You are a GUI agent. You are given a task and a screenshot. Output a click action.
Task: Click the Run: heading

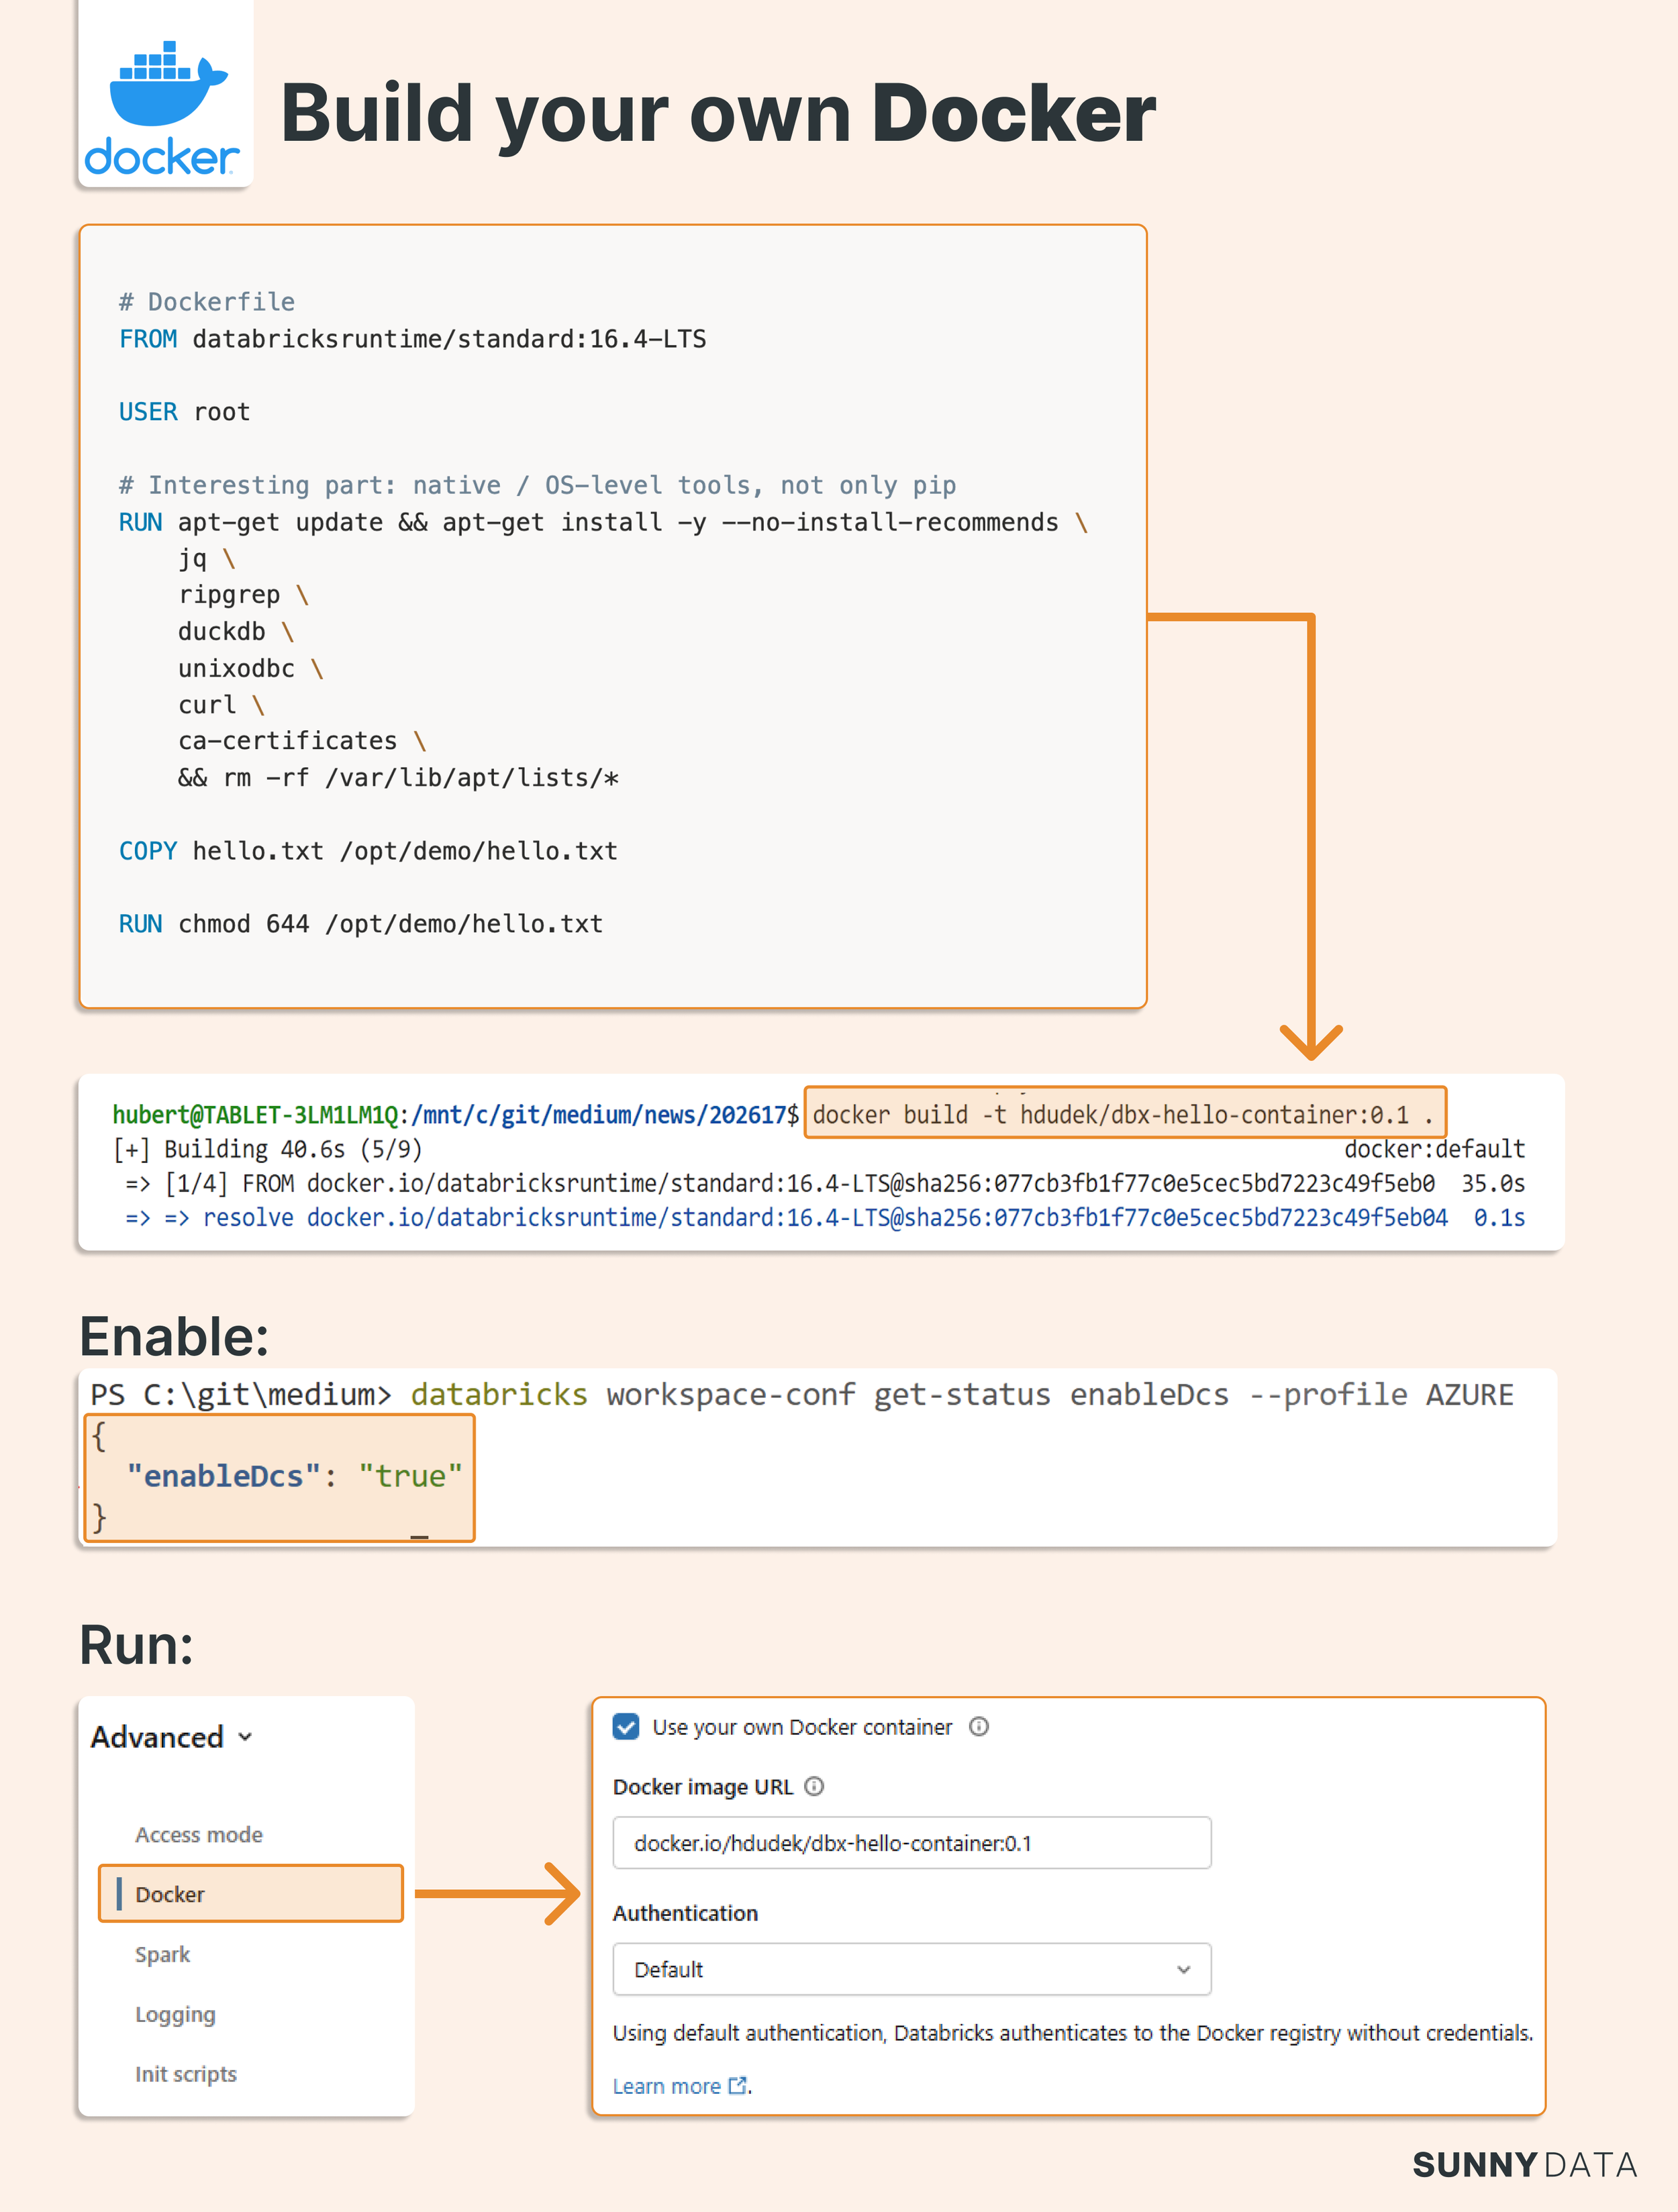(136, 1644)
